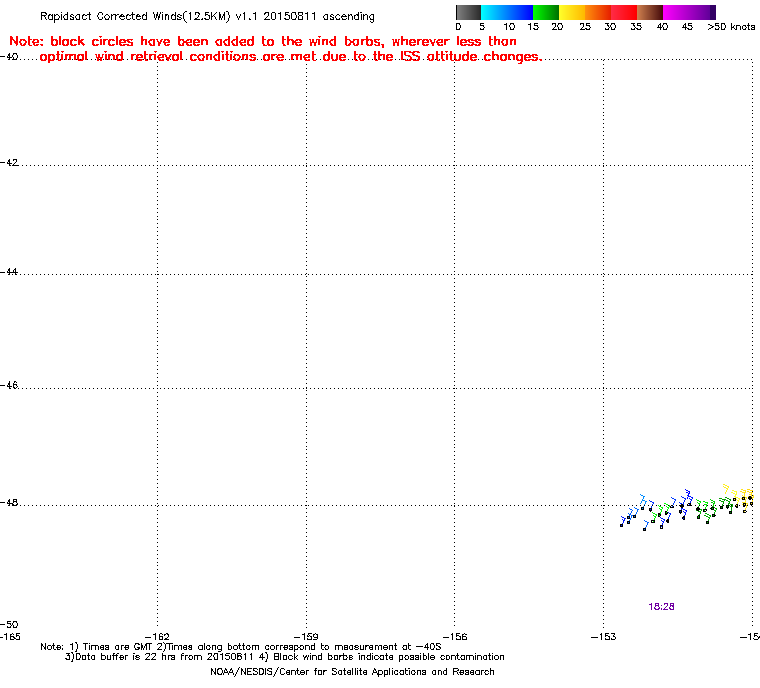760x688 pixels.
Task: Click the -162 longitude axis label
Action: pyautogui.click(x=158, y=636)
